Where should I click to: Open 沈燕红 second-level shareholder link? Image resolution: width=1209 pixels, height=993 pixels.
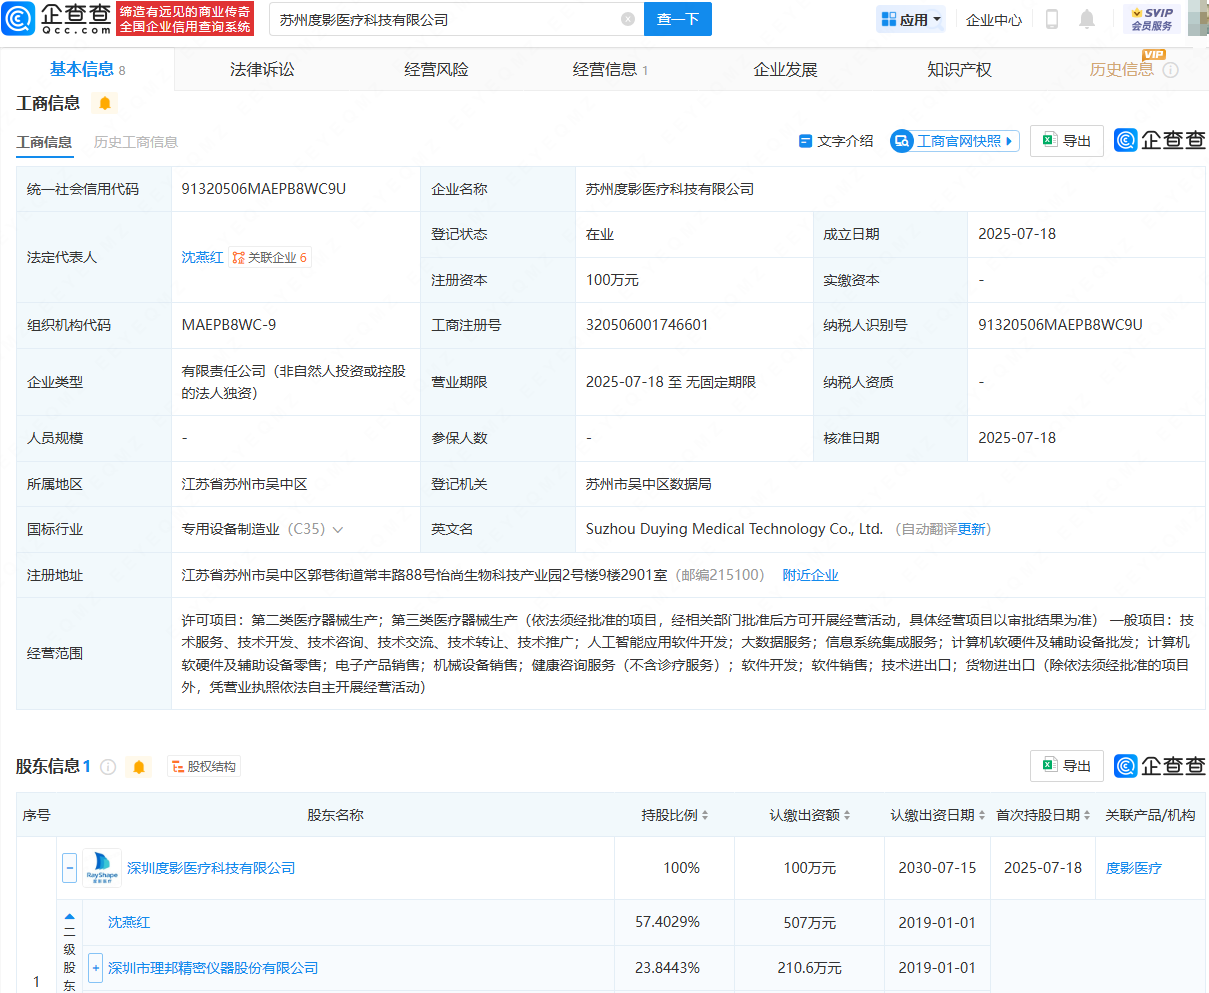coord(129,922)
